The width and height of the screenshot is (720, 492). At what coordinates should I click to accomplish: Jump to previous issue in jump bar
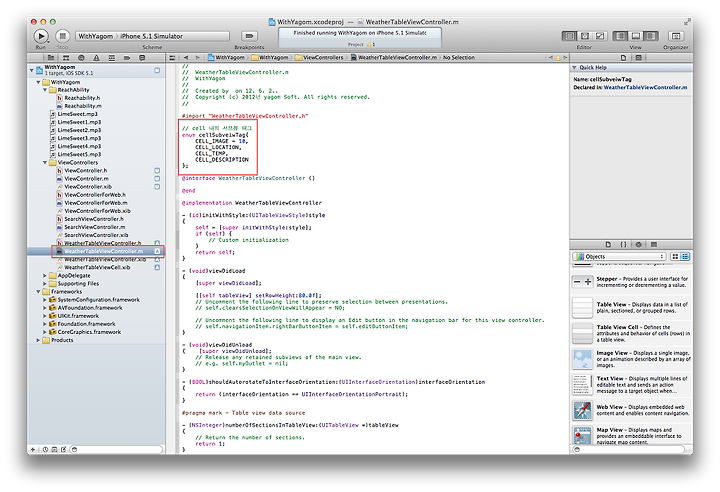click(x=551, y=58)
